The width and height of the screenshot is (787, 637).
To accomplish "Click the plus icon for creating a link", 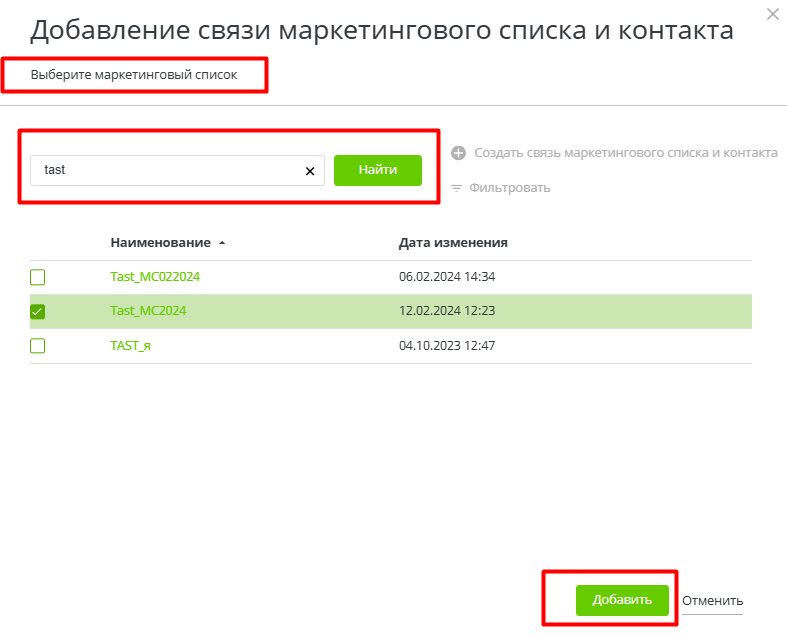I will tap(459, 153).
